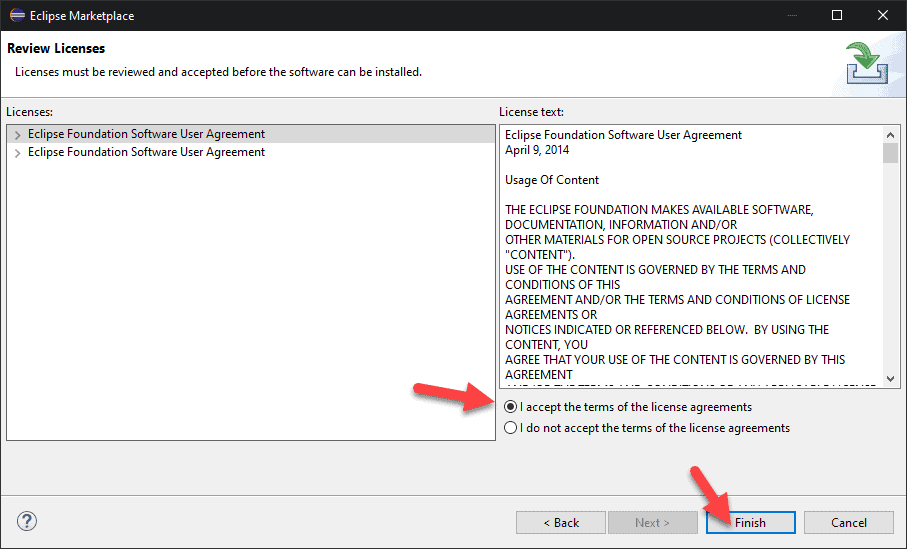This screenshot has height=549, width=907.
Task: Click the help question mark icon
Action: point(27,521)
